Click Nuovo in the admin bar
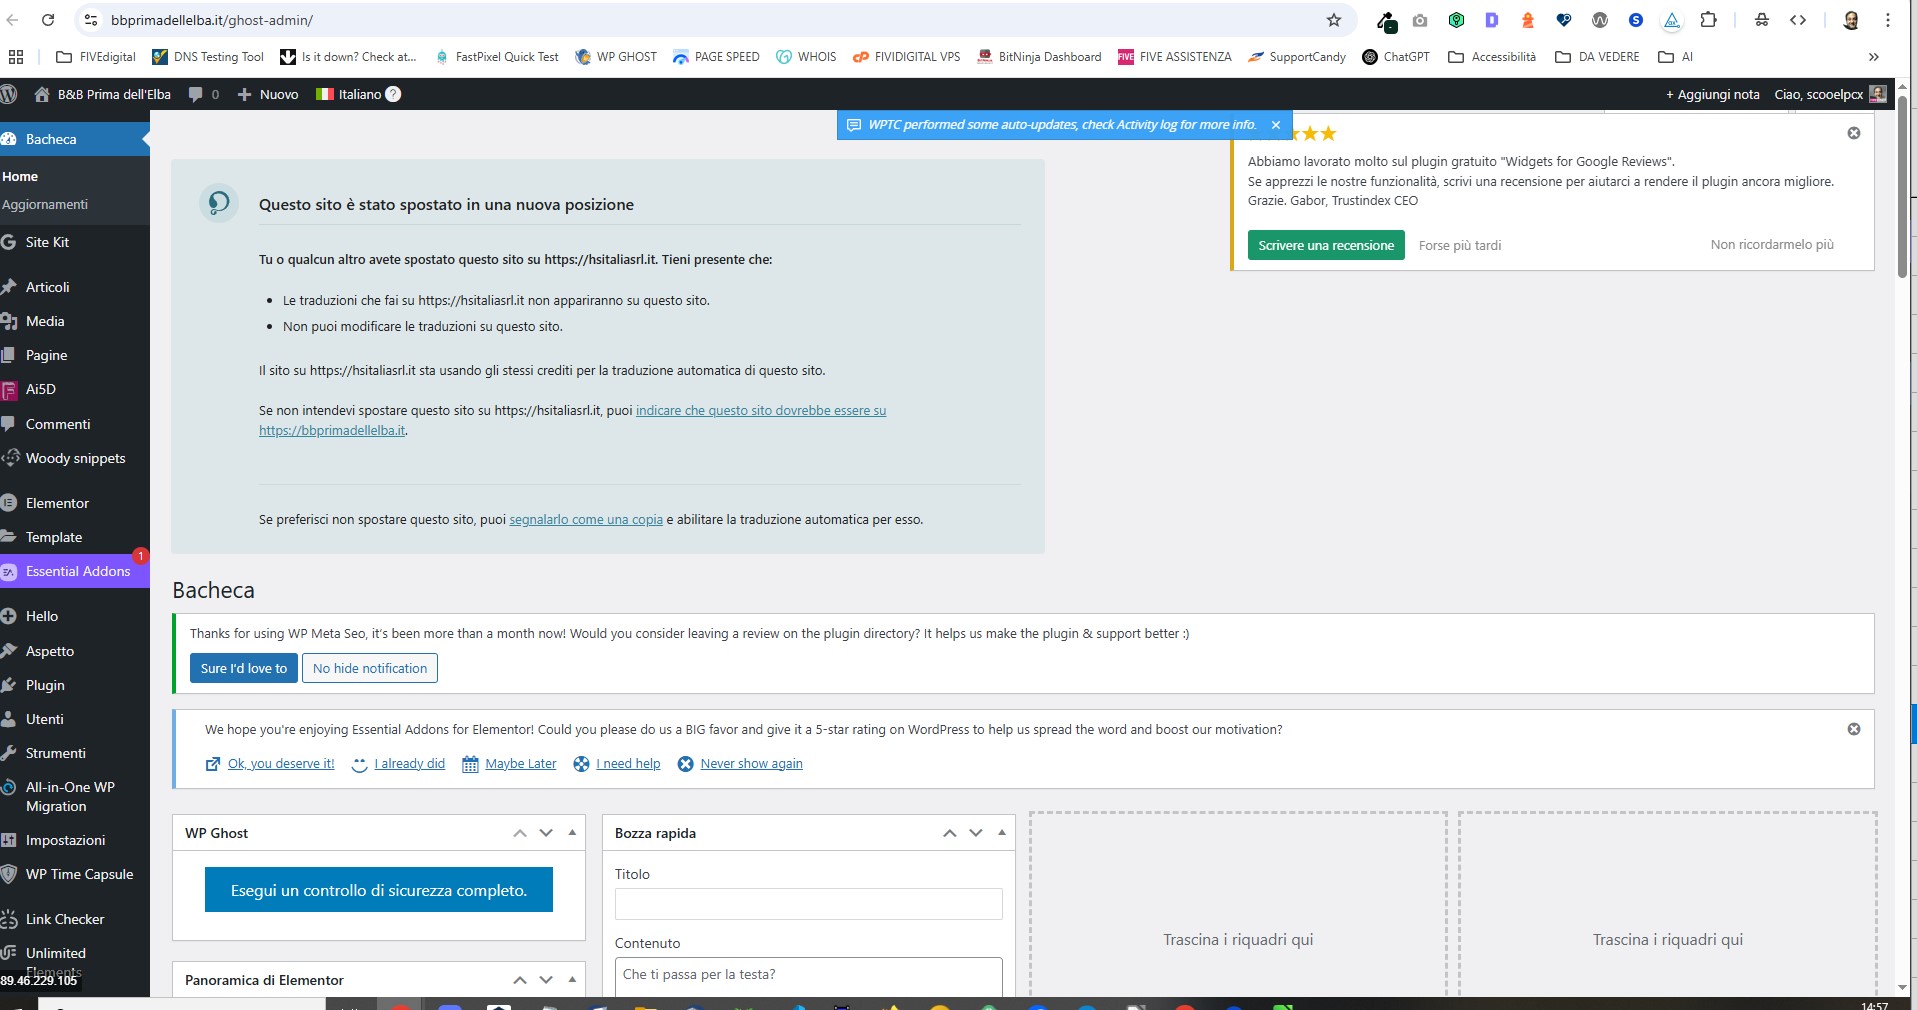Image resolution: width=1917 pixels, height=1010 pixels. [268, 94]
